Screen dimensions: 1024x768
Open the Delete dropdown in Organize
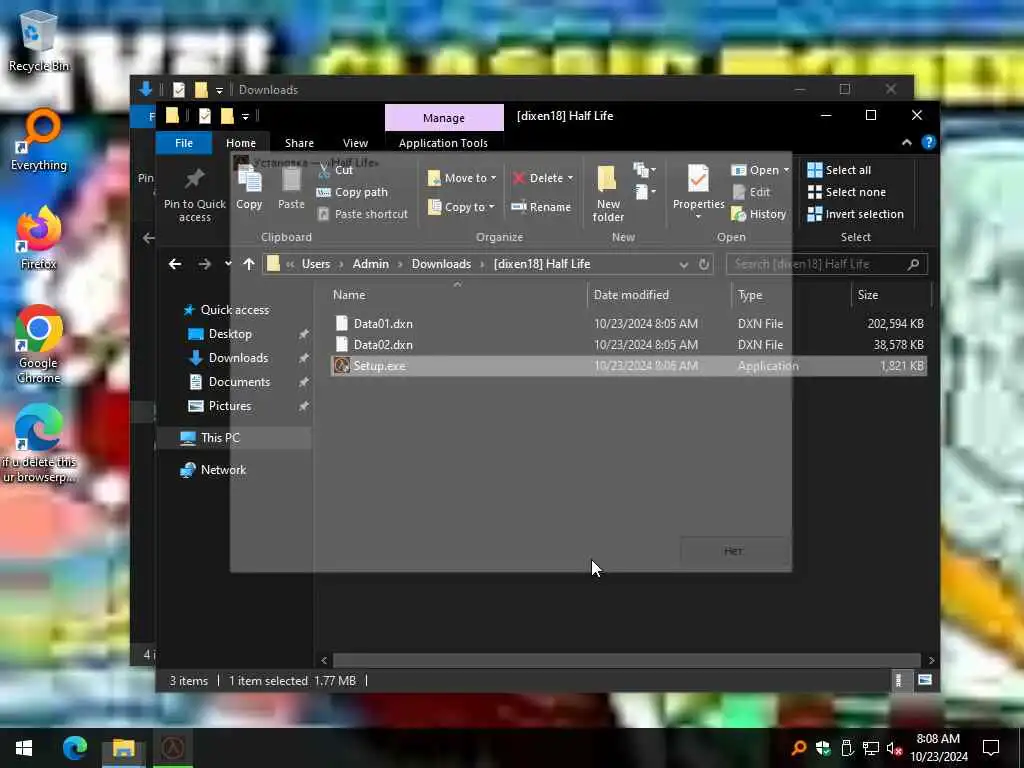(x=543, y=178)
